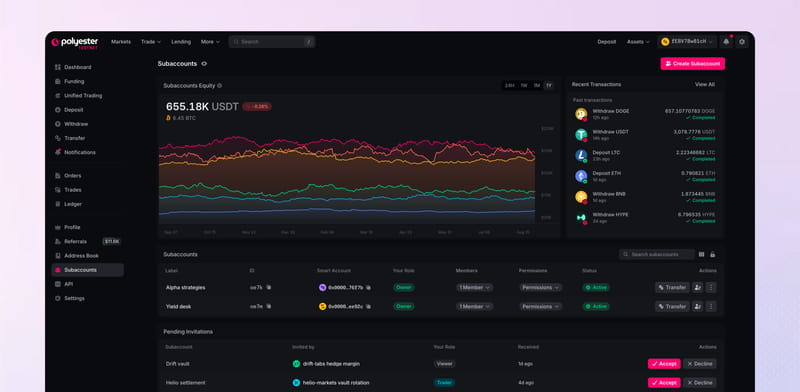
Task: Open the Markets menu item
Action: click(121, 42)
